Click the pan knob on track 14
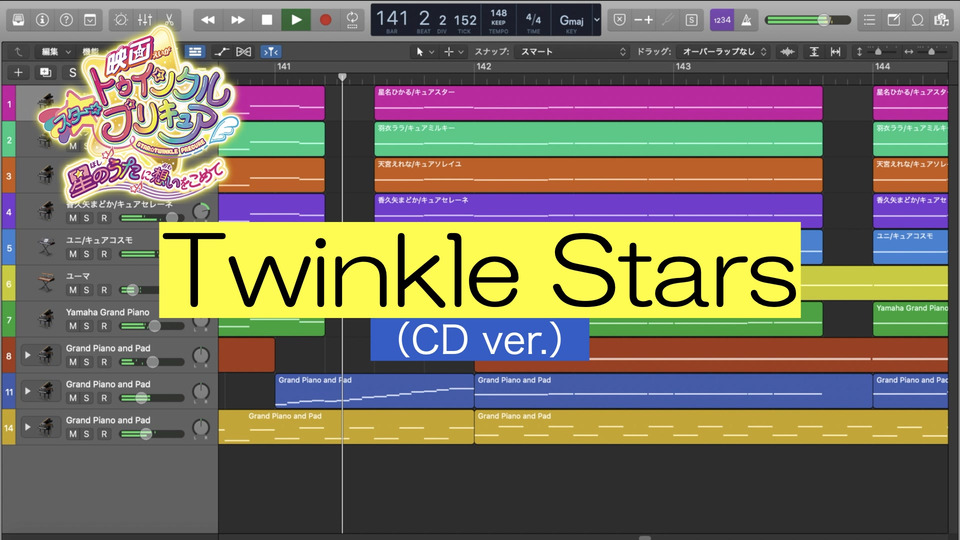 click(x=201, y=428)
